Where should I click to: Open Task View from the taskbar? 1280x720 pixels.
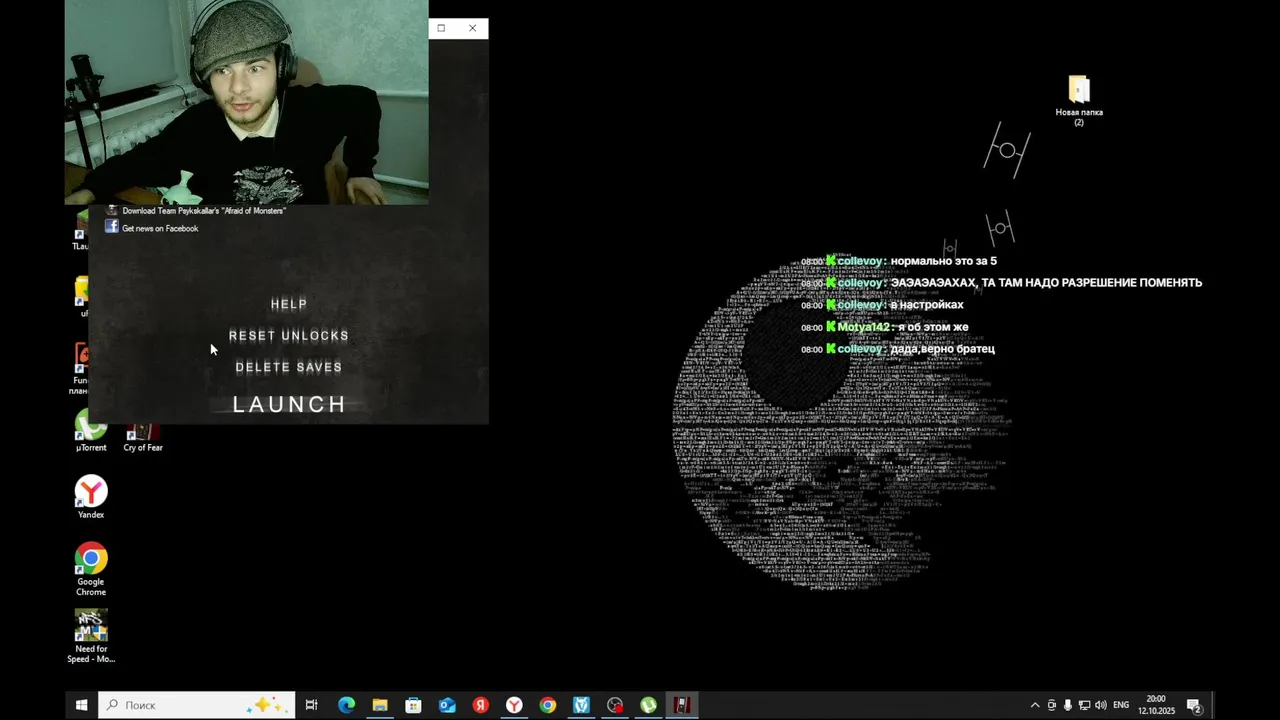click(311, 705)
